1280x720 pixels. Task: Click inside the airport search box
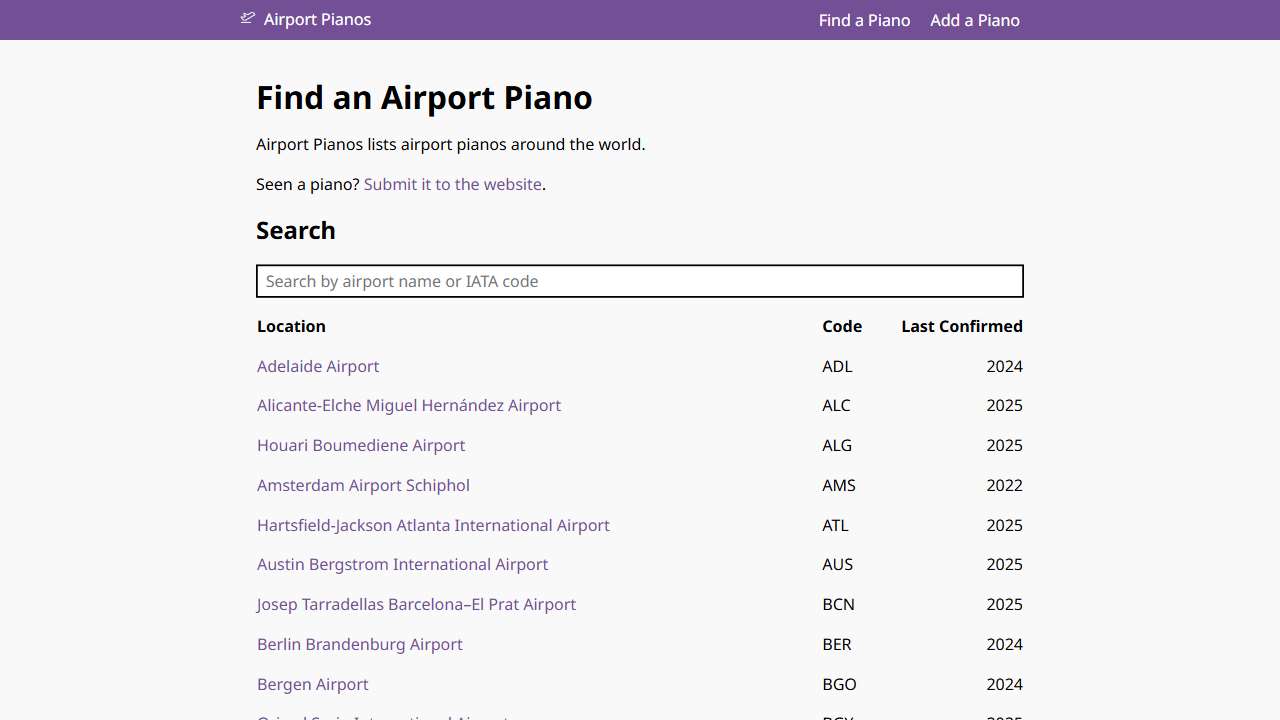tap(640, 281)
